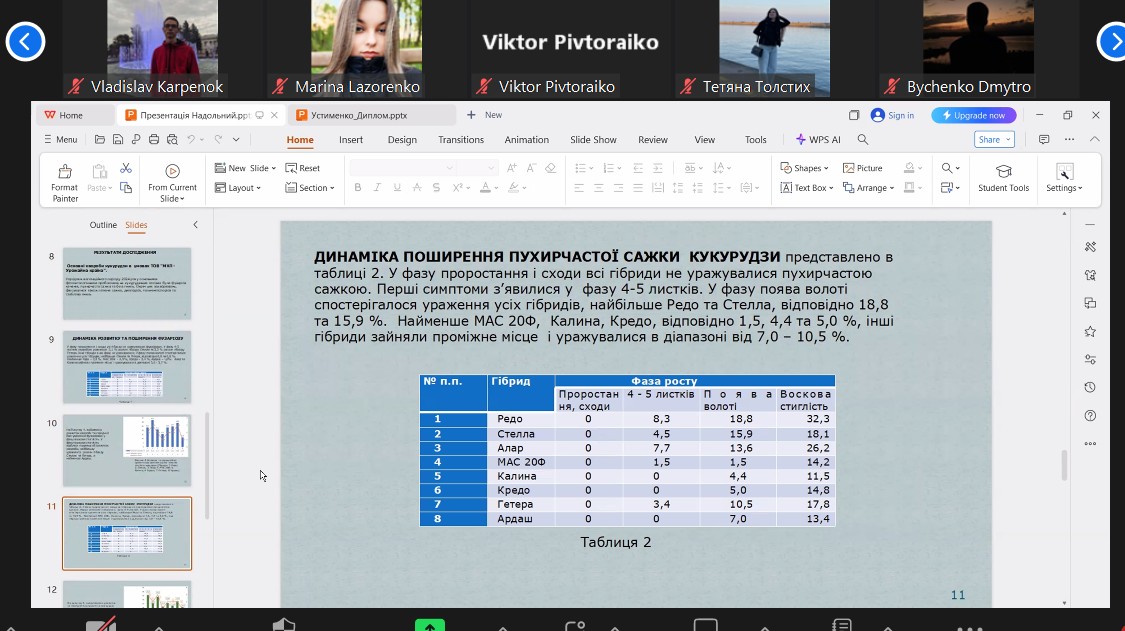
Task: Open the three-dots more options in ribbon bar
Action: tap(1070, 139)
